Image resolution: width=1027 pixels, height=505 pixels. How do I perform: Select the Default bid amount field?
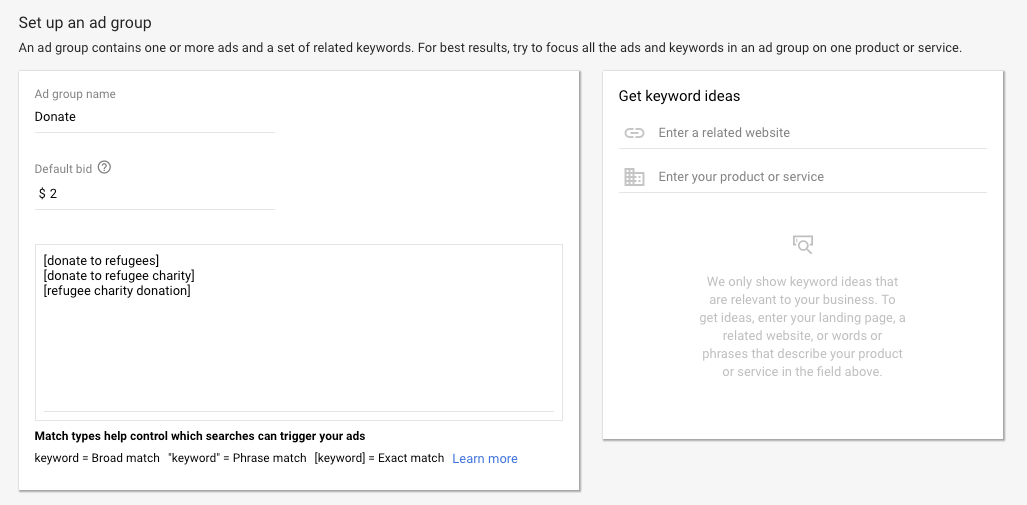point(155,194)
